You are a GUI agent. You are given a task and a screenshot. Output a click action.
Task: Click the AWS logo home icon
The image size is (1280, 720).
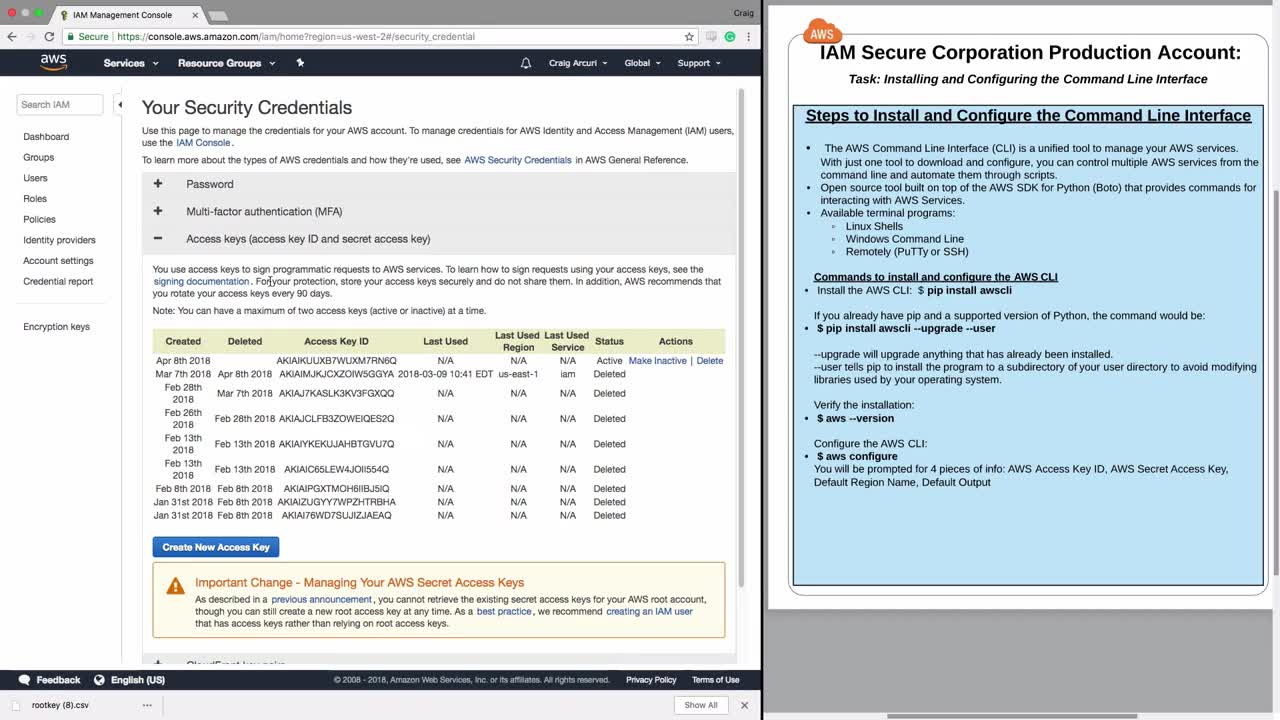[54, 62]
